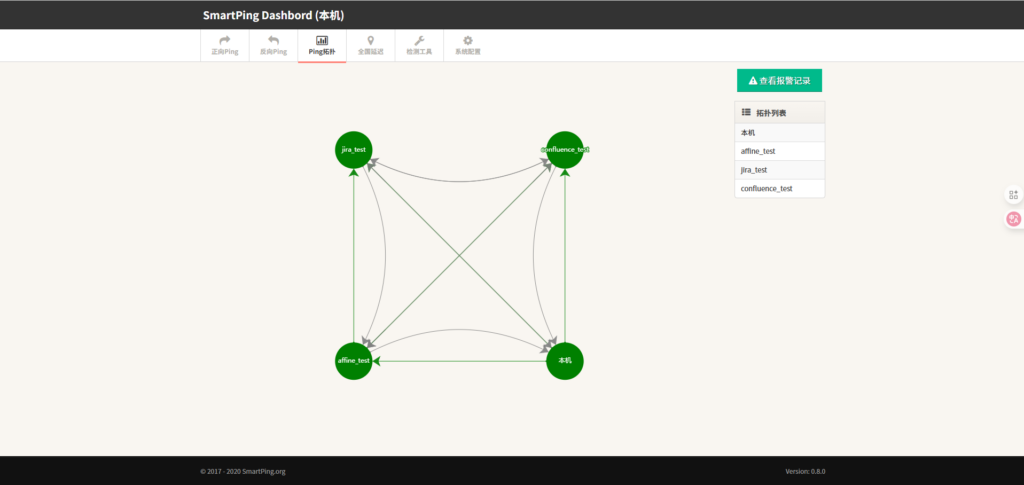Click the floating grid-plus widget icon
The image size is (1024, 485).
coord(1013,195)
